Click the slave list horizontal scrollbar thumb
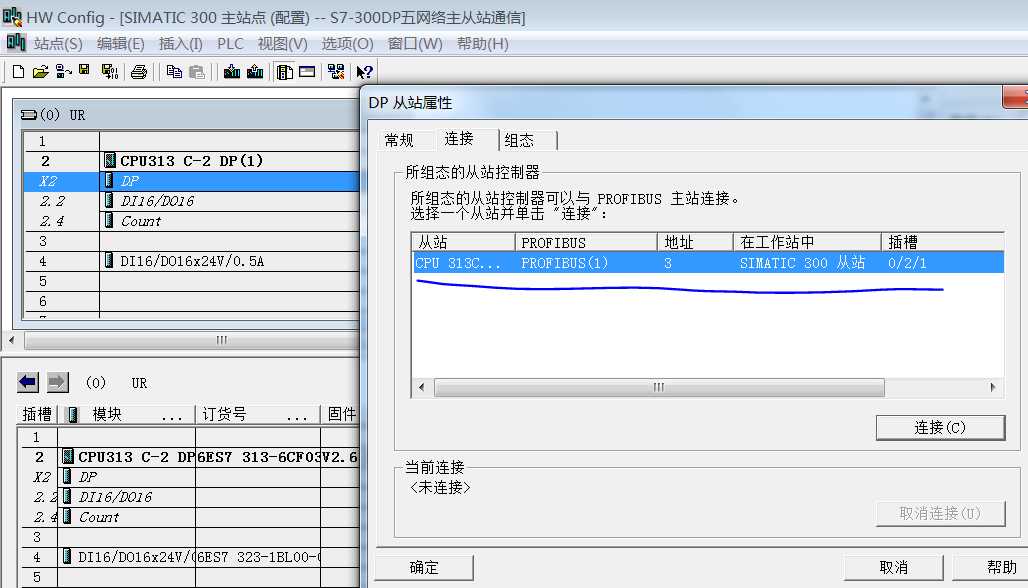This screenshot has height=588, width=1028. [659, 387]
